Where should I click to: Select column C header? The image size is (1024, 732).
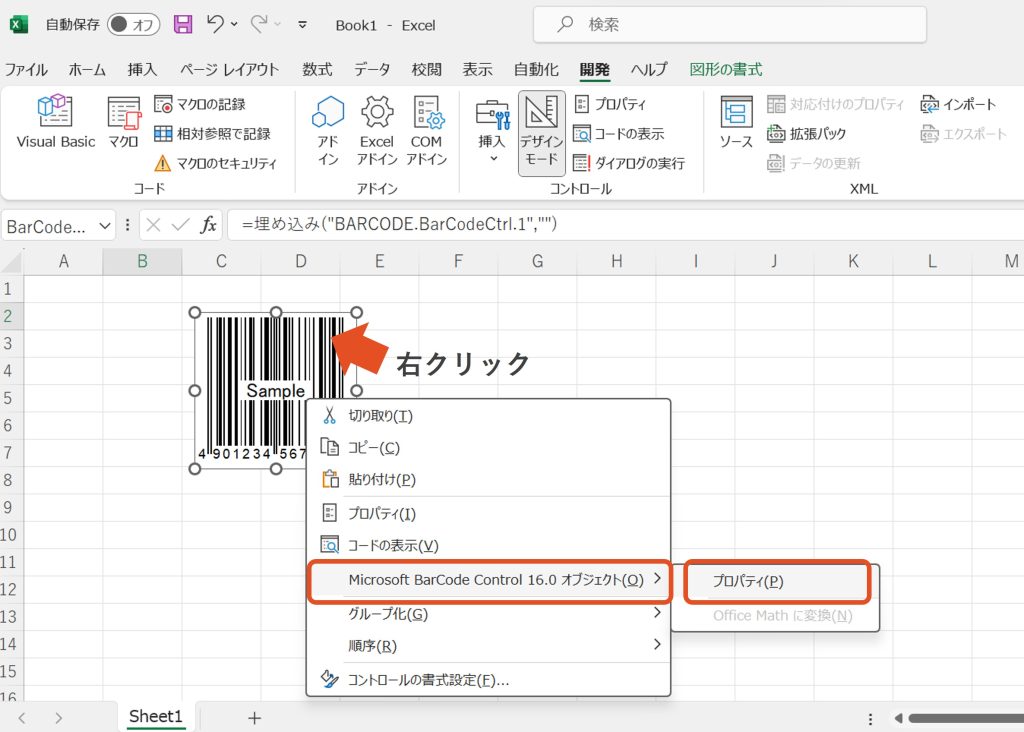point(221,261)
